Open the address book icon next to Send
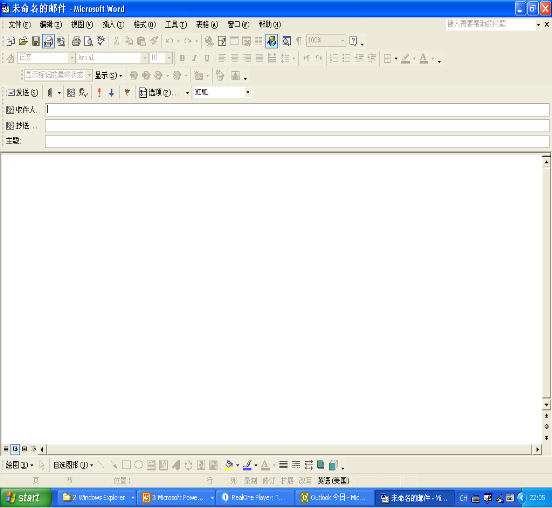Screen dimensions: 552x508 (x=71, y=93)
